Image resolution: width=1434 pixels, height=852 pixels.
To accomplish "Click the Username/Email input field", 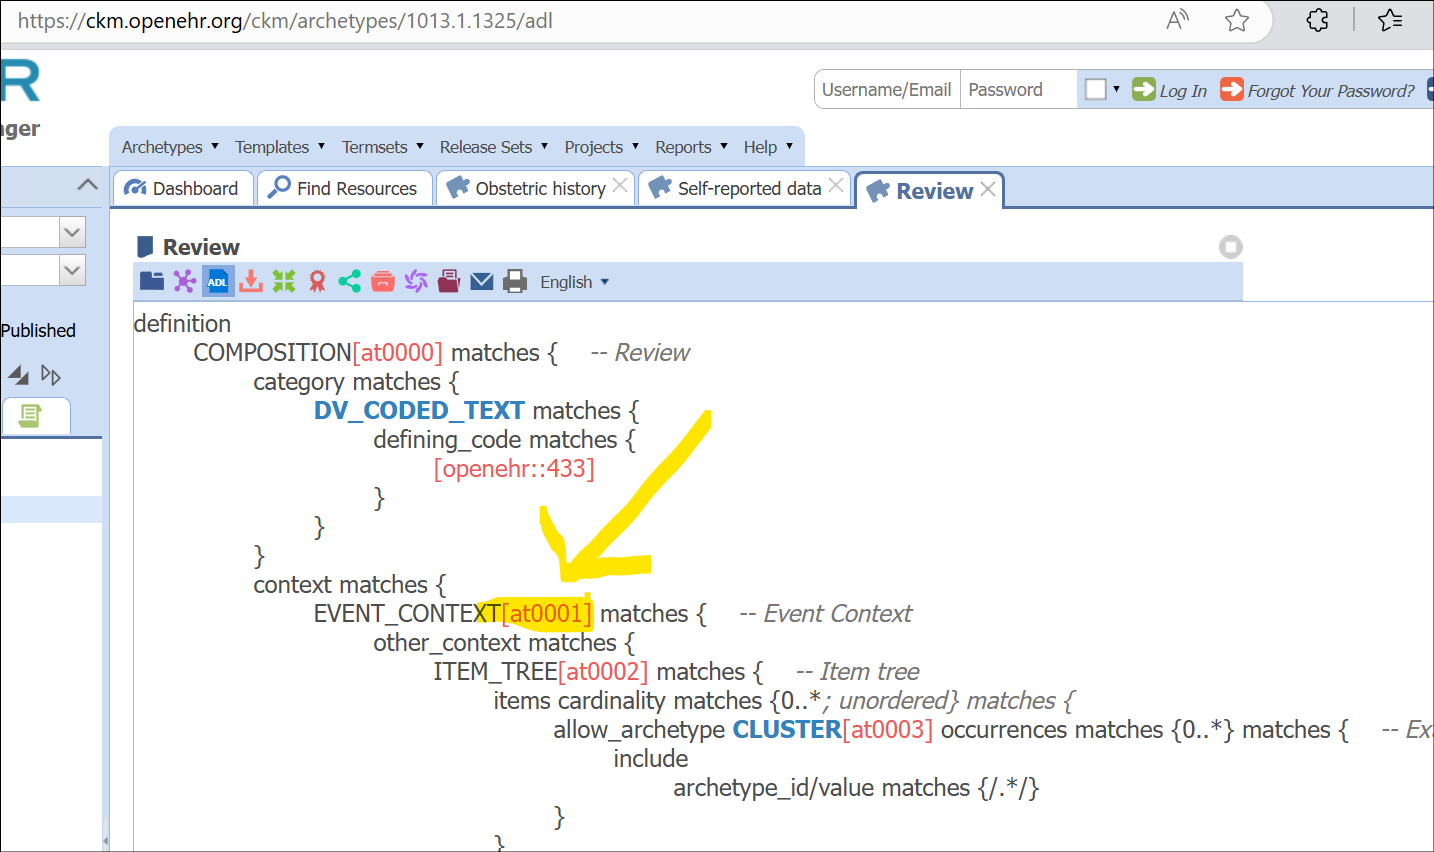I will click(886, 90).
